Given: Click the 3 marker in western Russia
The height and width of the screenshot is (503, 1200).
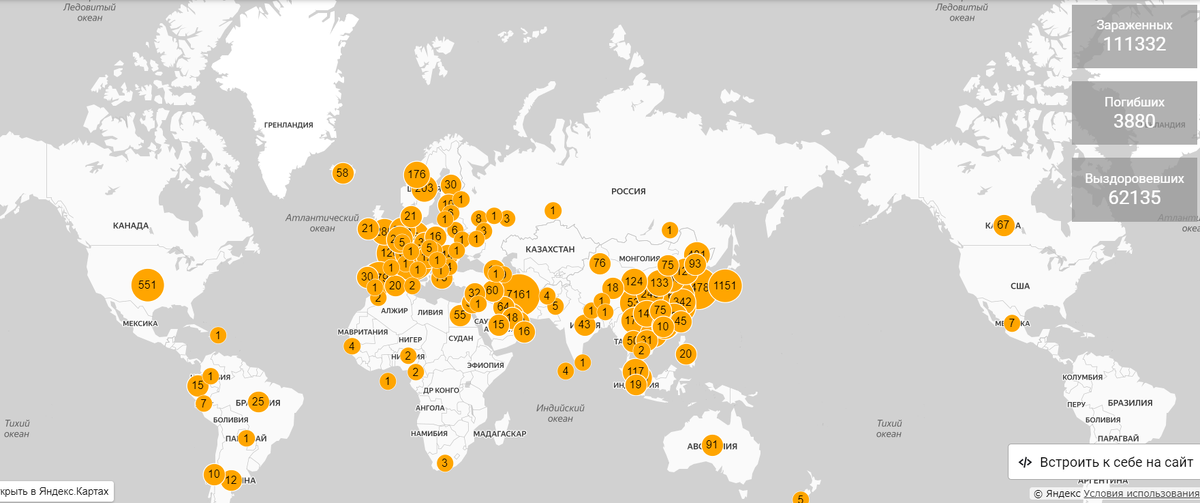Looking at the screenshot, I should pos(507,217).
